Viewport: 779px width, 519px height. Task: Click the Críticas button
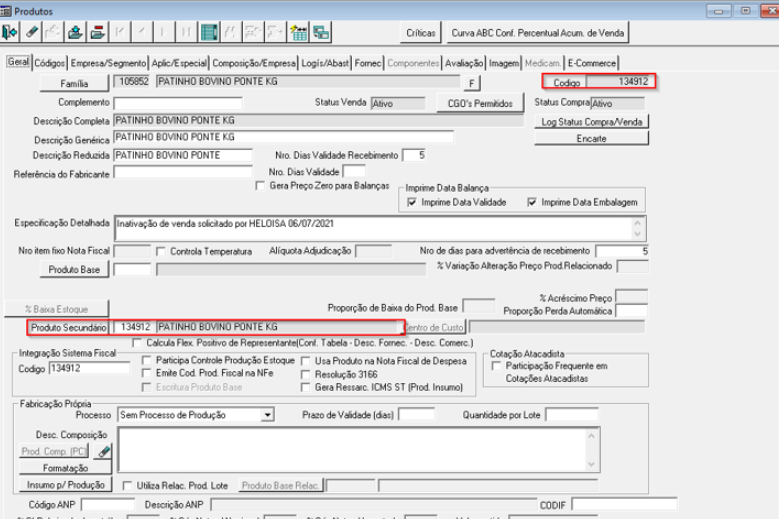[x=421, y=33]
